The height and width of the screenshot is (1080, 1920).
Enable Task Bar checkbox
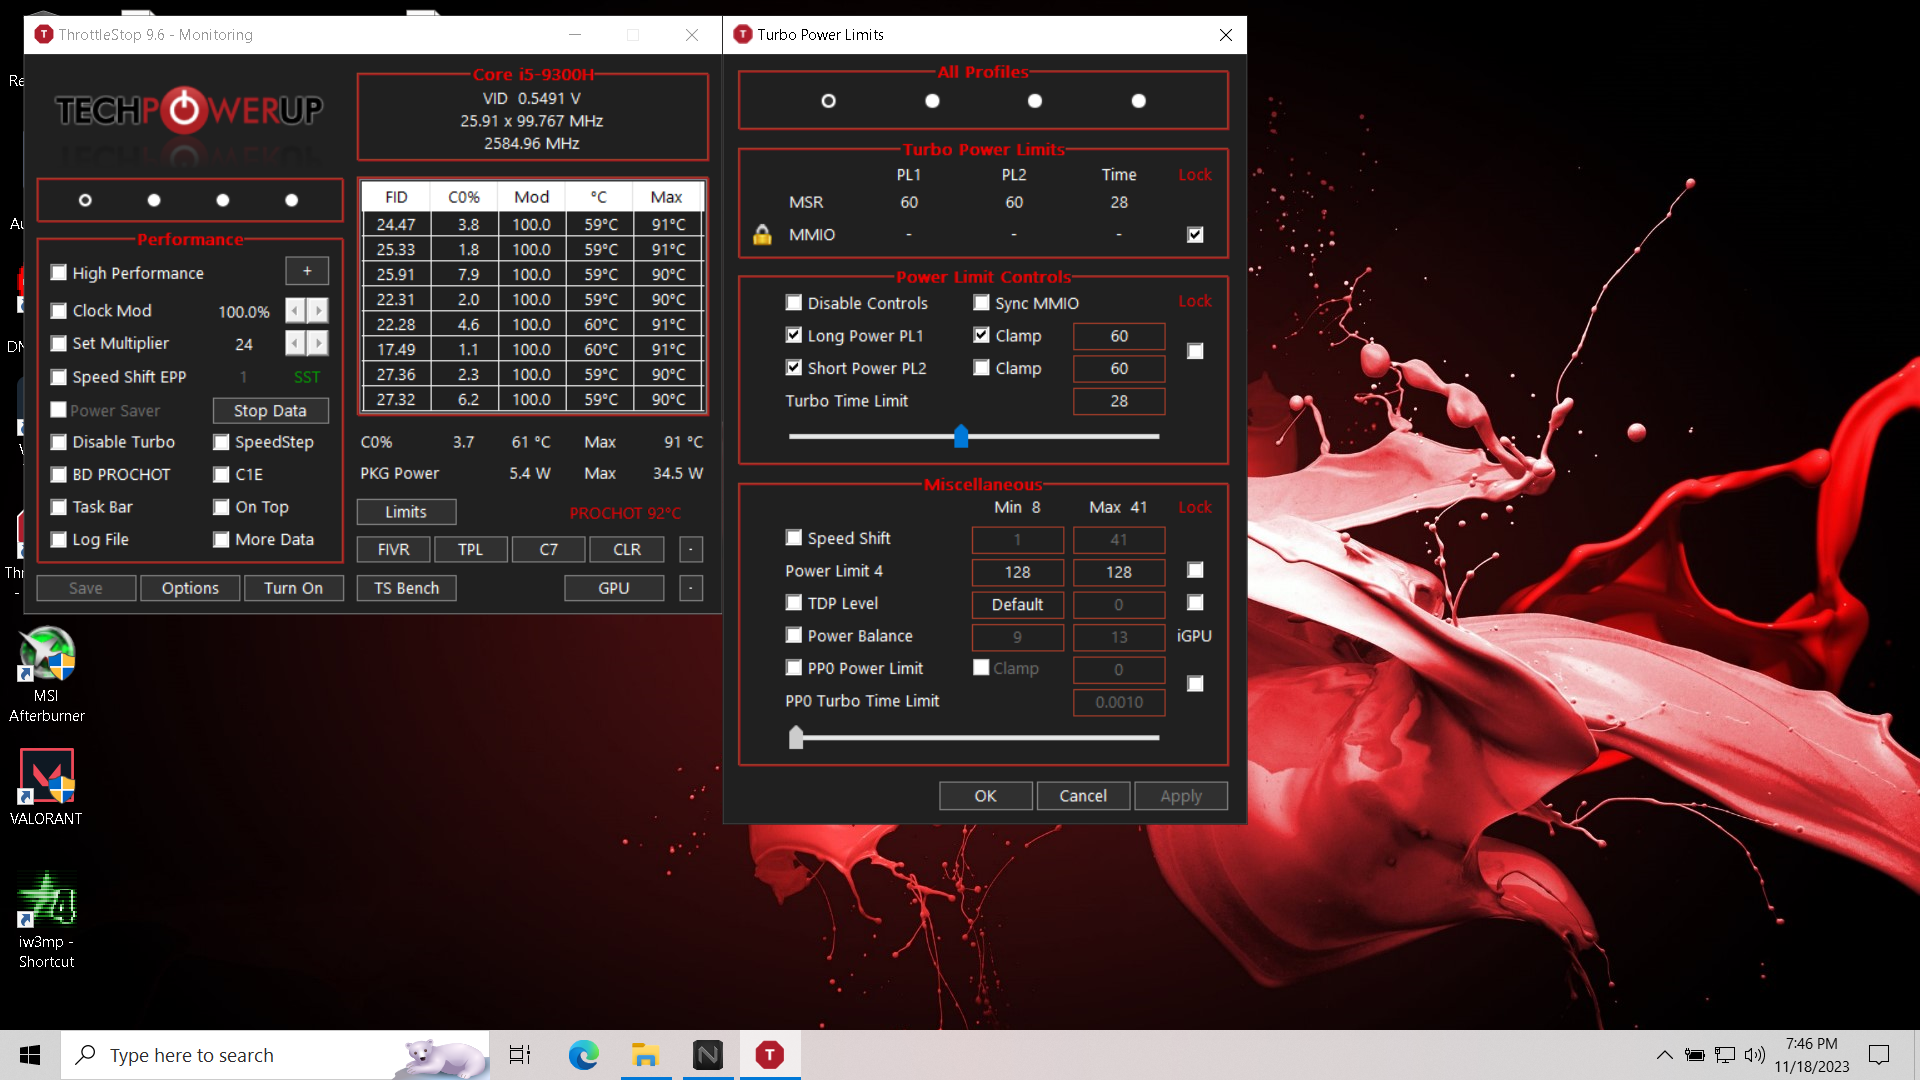pyautogui.click(x=59, y=507)
